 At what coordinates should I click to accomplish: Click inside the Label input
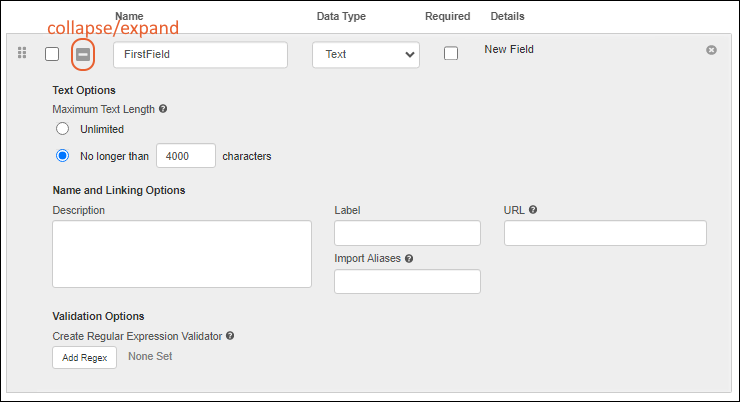pyautogui.click(x=407, y=233)
